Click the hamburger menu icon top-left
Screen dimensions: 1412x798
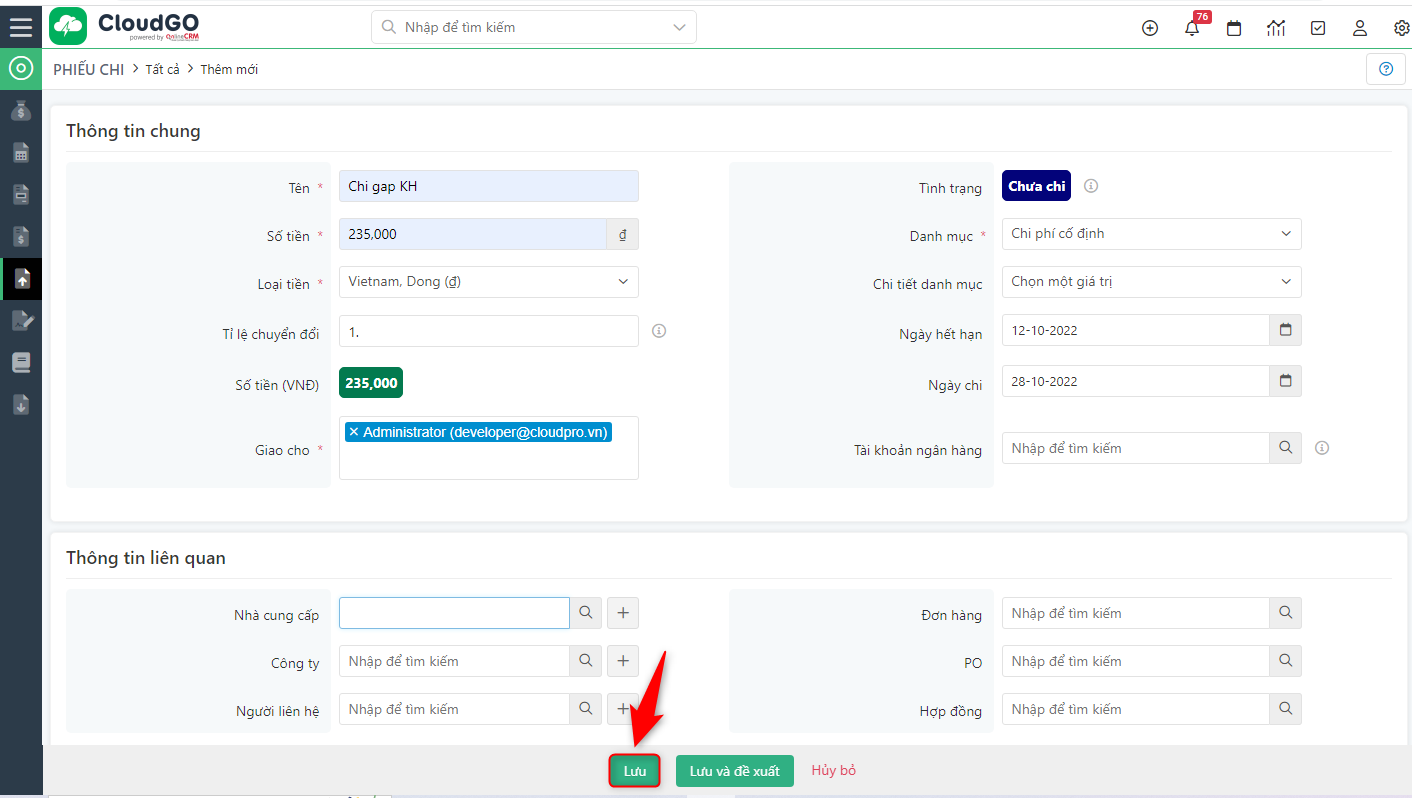coord(21,26)
